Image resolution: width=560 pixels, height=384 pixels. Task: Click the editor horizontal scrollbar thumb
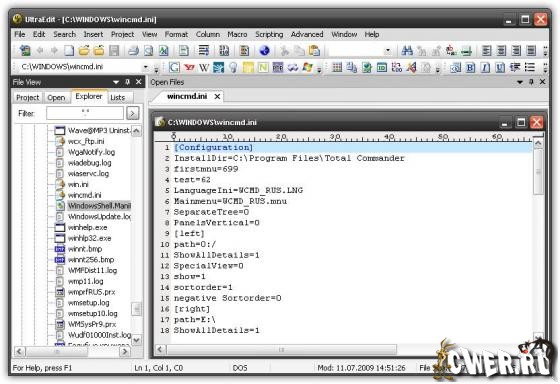coord(281,350)
